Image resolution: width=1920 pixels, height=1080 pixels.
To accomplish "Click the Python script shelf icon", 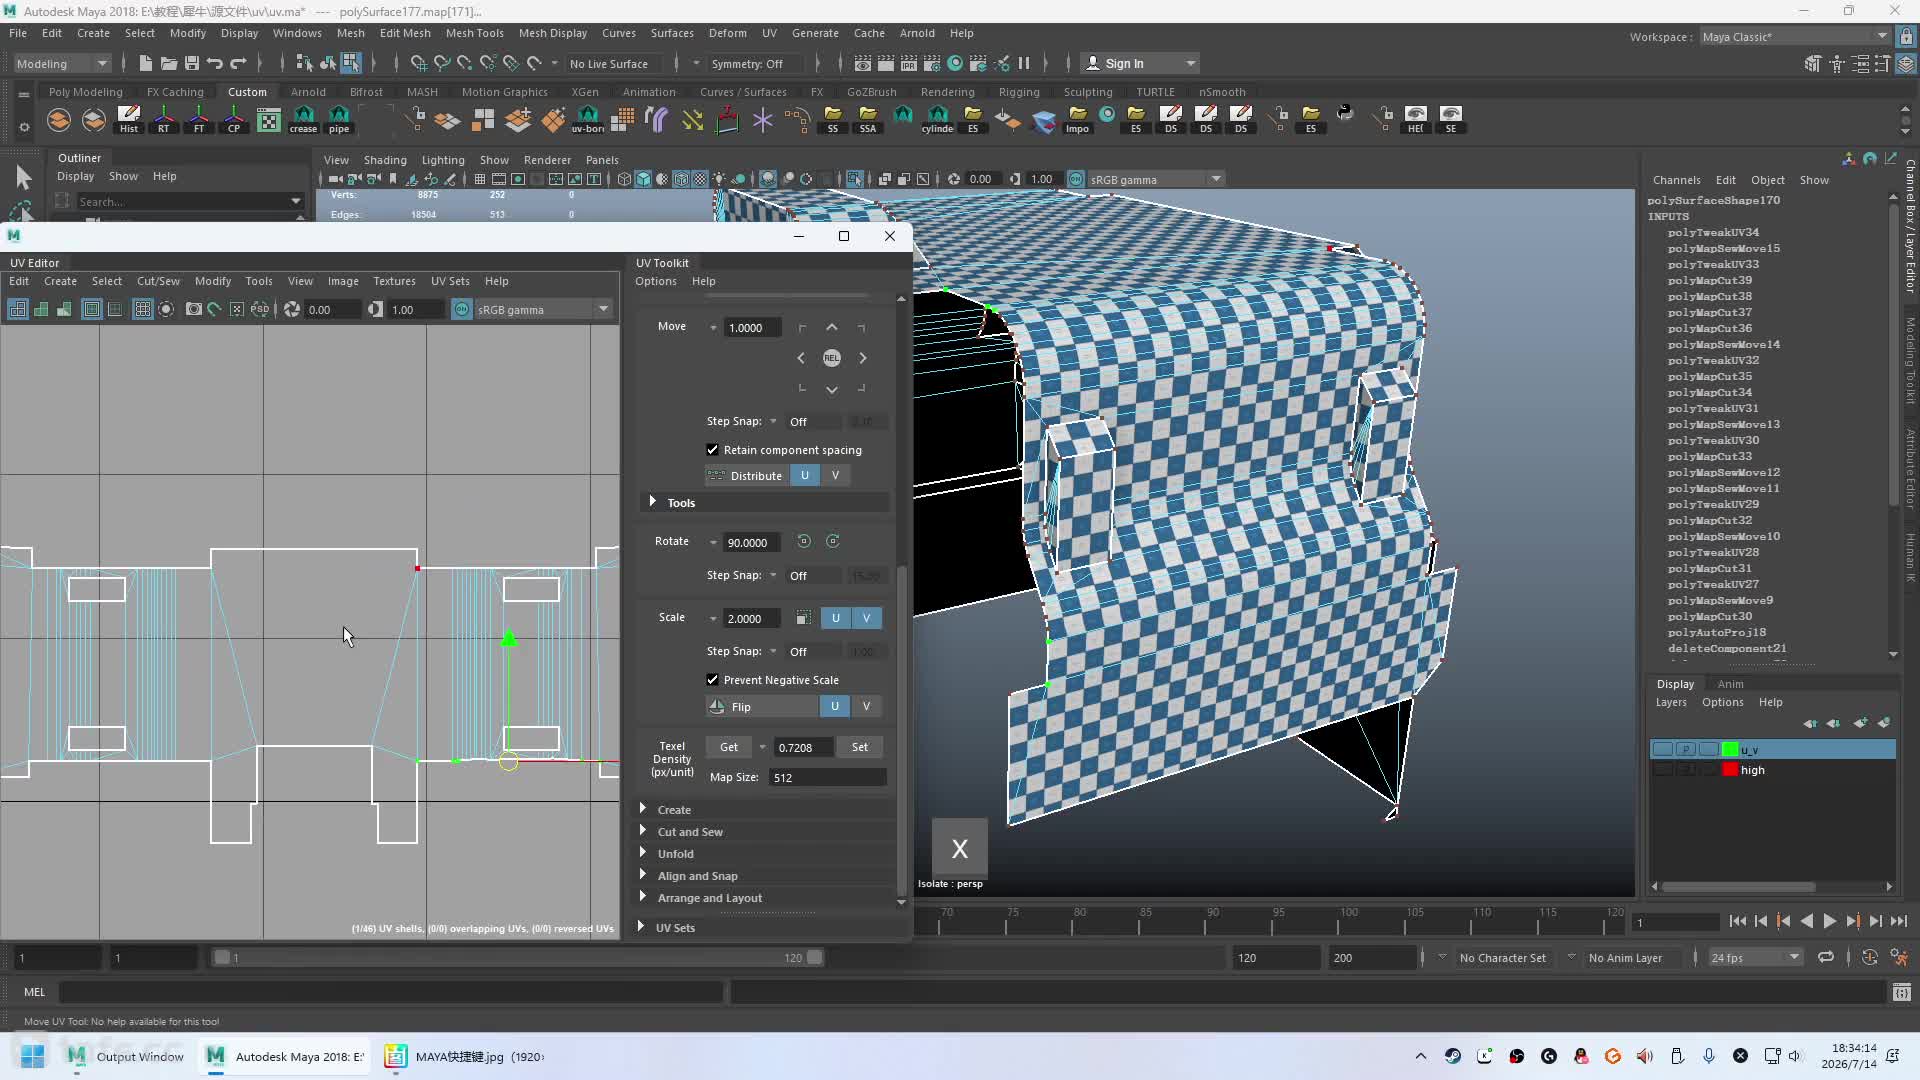I will (1345, 114).
